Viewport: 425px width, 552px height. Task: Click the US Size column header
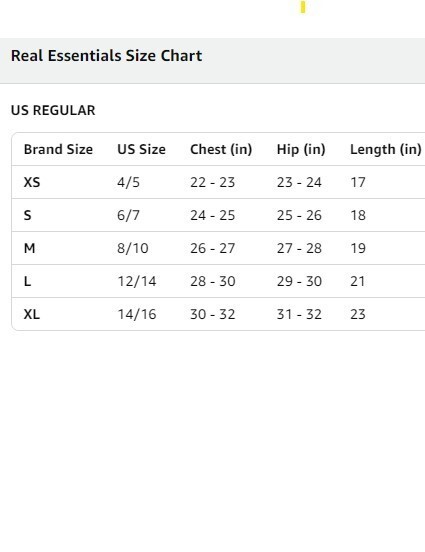click(x=142, y=150)
